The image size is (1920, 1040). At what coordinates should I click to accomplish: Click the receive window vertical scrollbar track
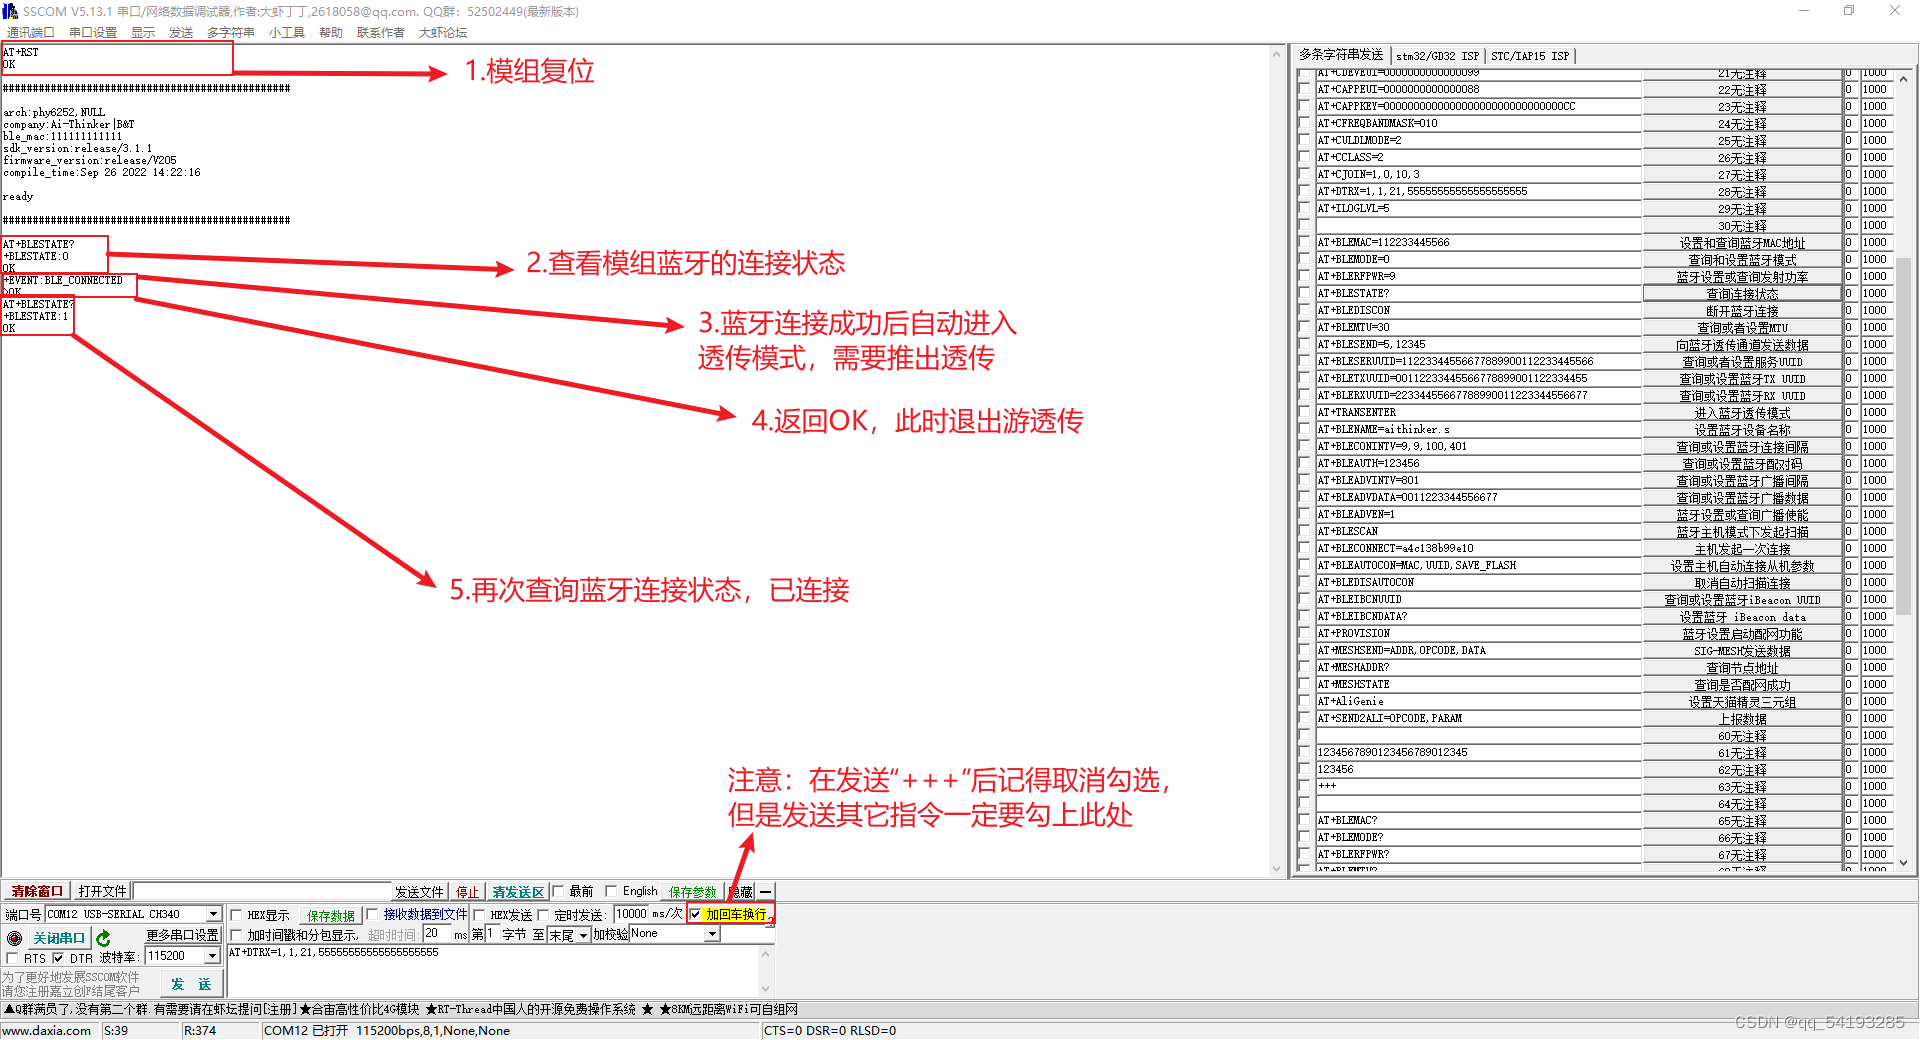tap(1276, 461)
